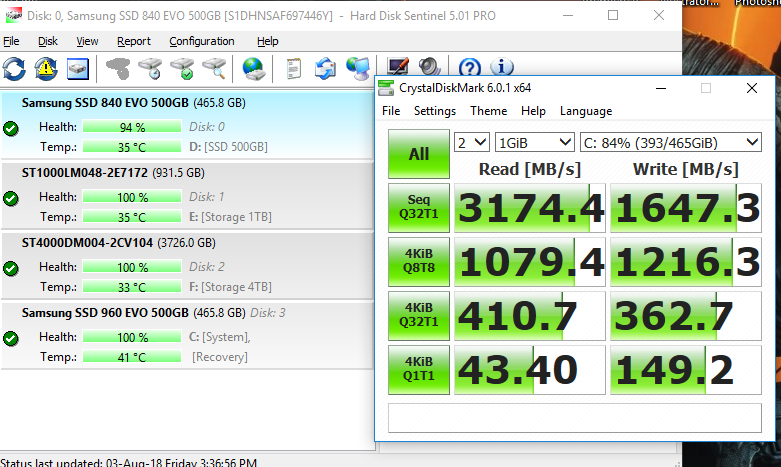The width and height of the screenshot is (781, 467).
Task: Open the test size dropdown showing 1GiB
Action: pyautogui.click(x=534, y=143)
